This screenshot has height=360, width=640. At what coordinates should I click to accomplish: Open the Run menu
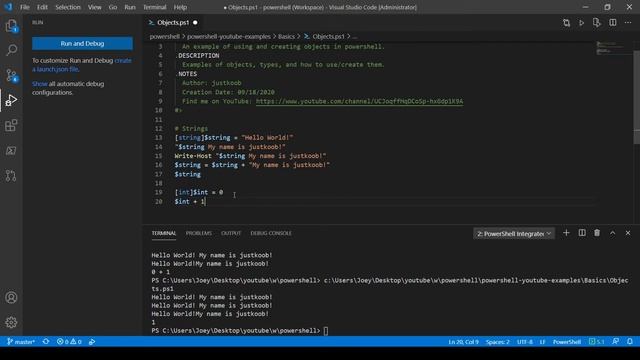130,7
